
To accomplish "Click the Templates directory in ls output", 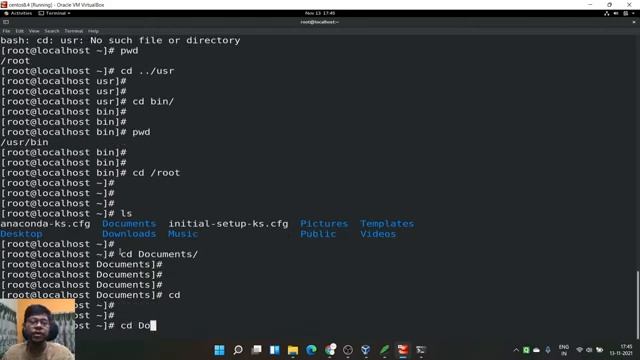I will pyautogui.click(x=387, y=224).
